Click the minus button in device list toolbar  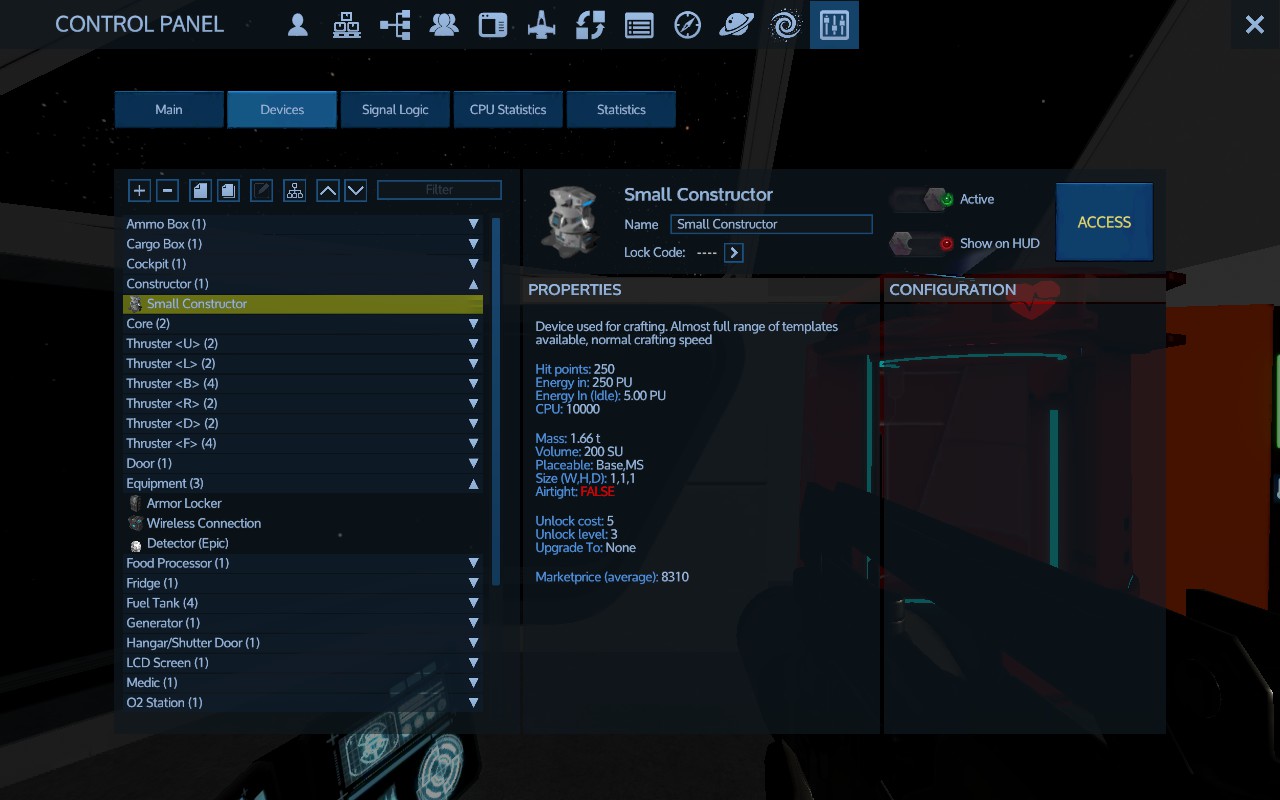(x=168, y=190)
